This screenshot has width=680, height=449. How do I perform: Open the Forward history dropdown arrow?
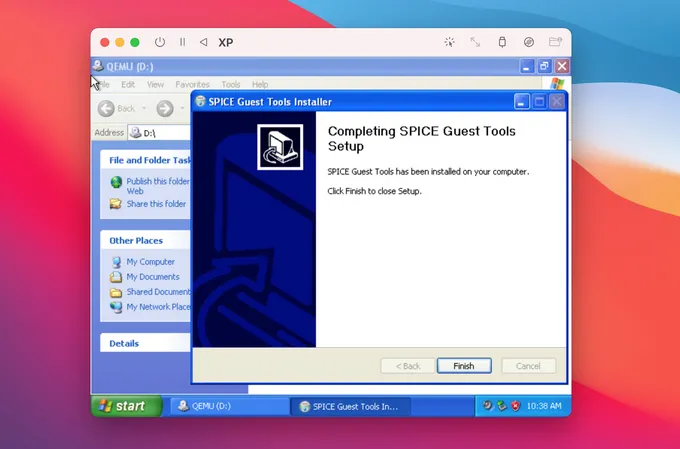pyautogui.click(x=182, y=108)
